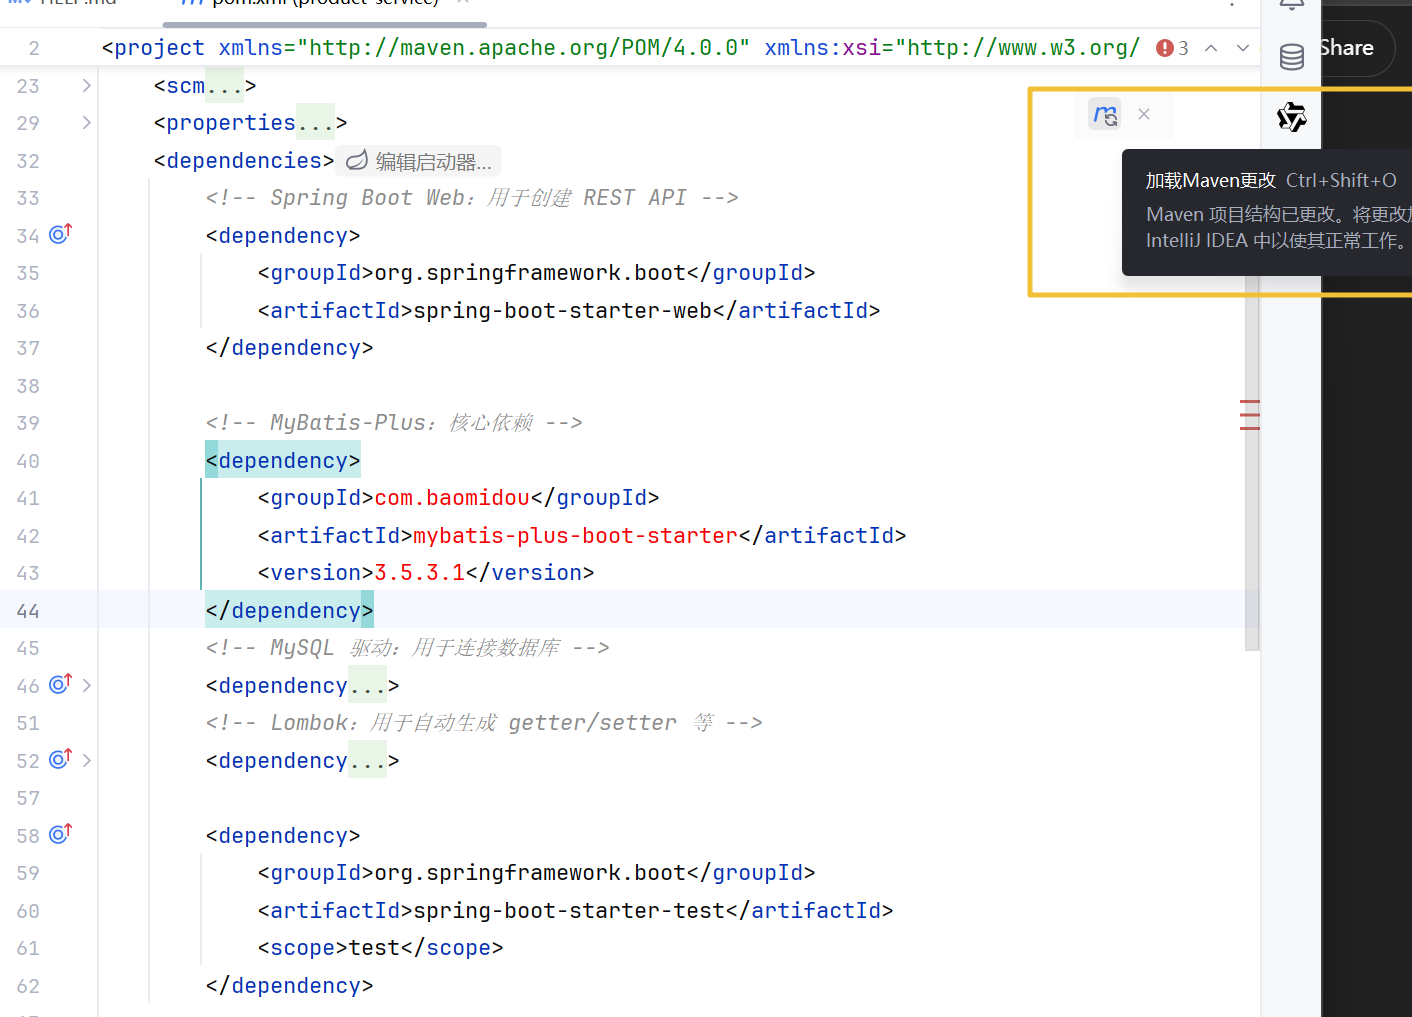1412x1017 pixels.
Task: Click the folded ellipsis of dependency on line 46
Action: point(367,686)
